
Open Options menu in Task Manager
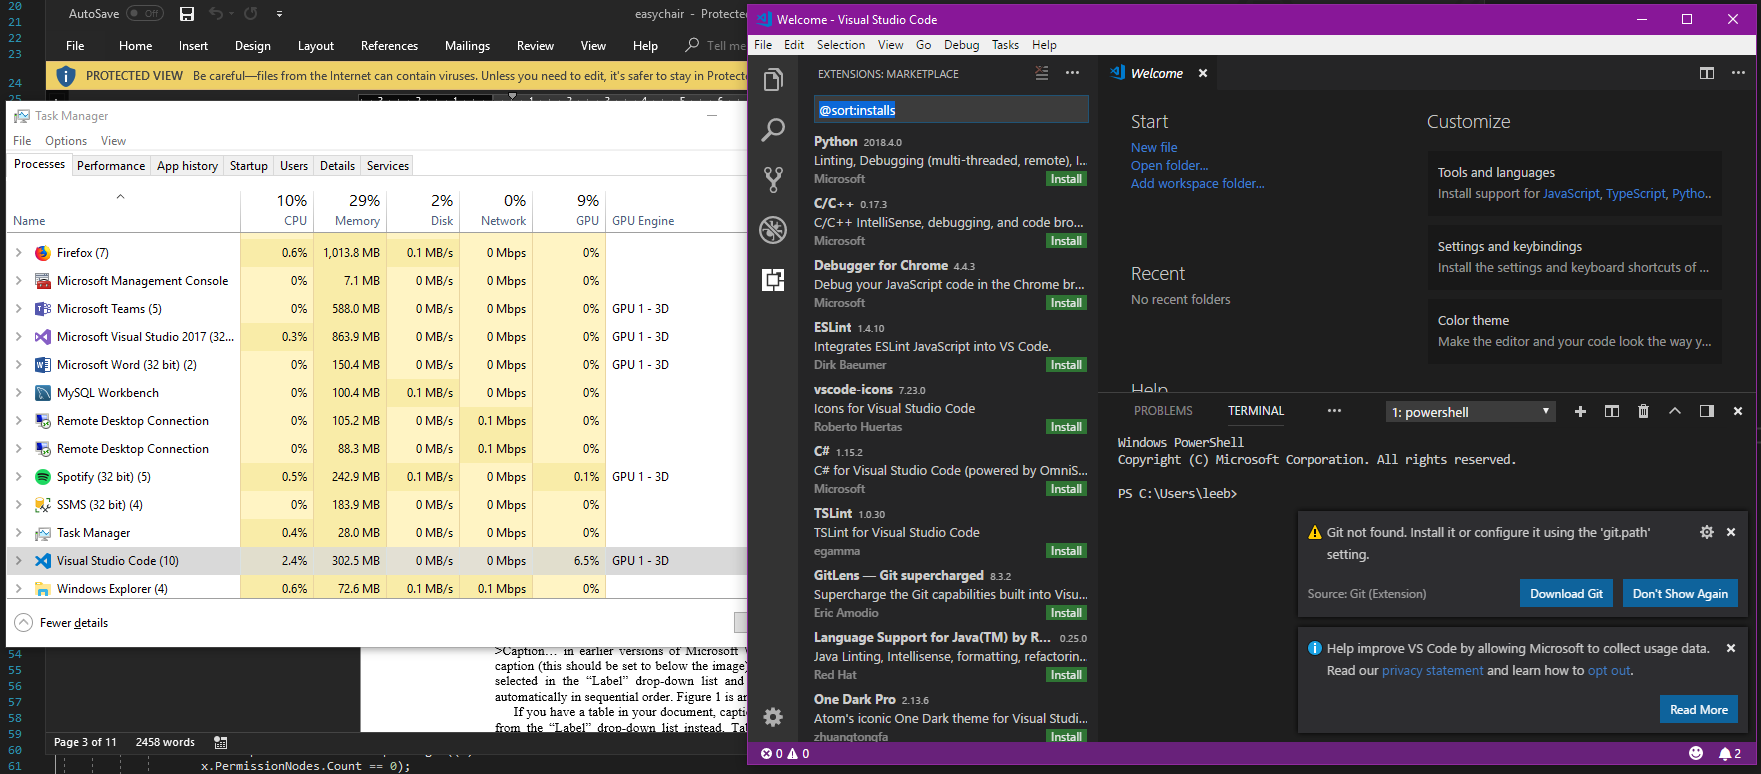tap(66, 141)
